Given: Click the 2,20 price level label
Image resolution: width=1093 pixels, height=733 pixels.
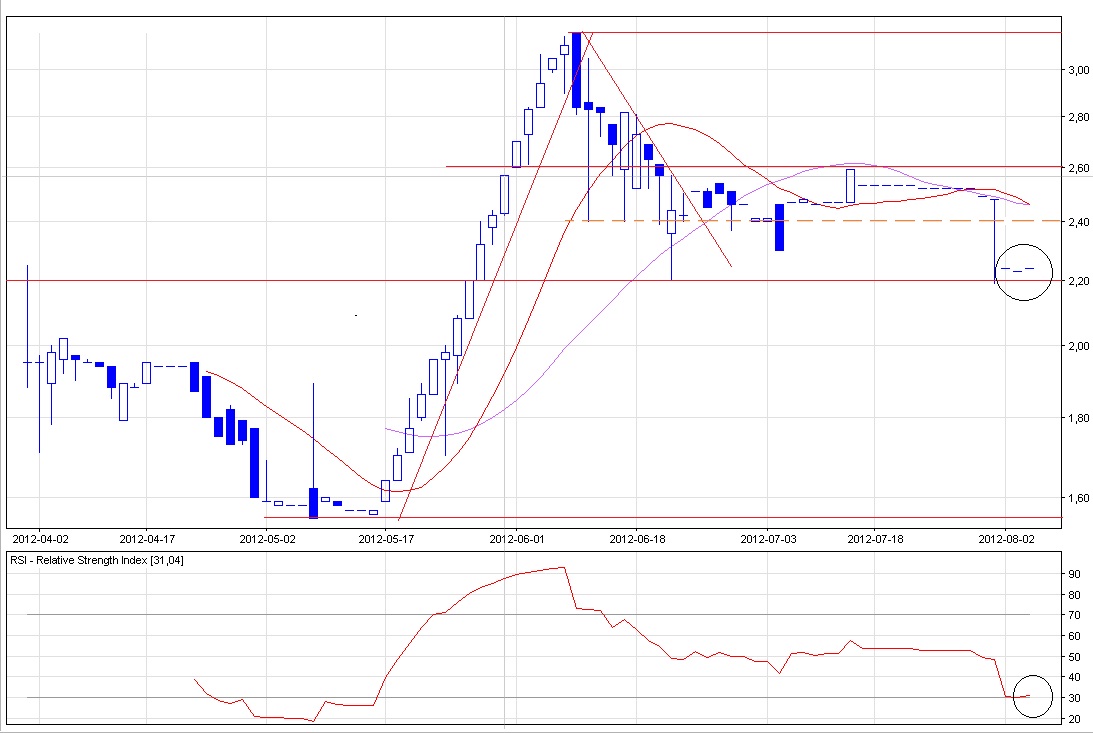Looking at the screenshot, I should (x=1076, y=282).
